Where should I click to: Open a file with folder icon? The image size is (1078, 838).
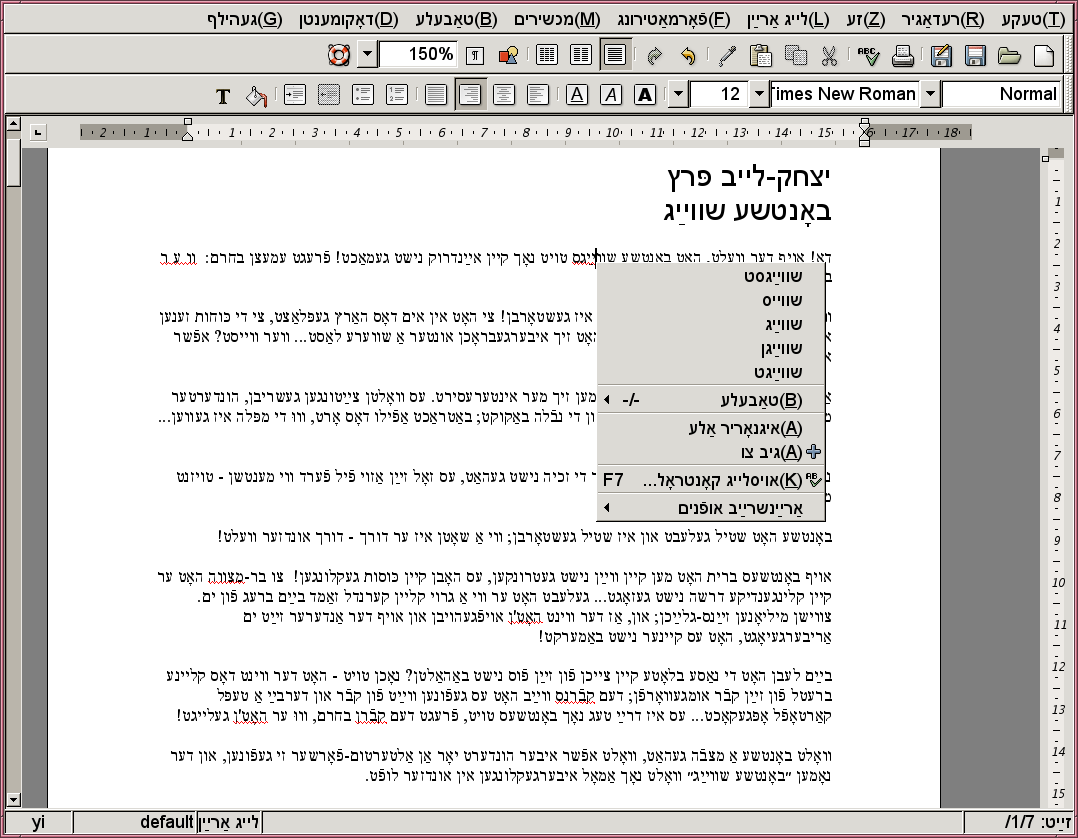pyautogui.click(x=1009, y=55)
